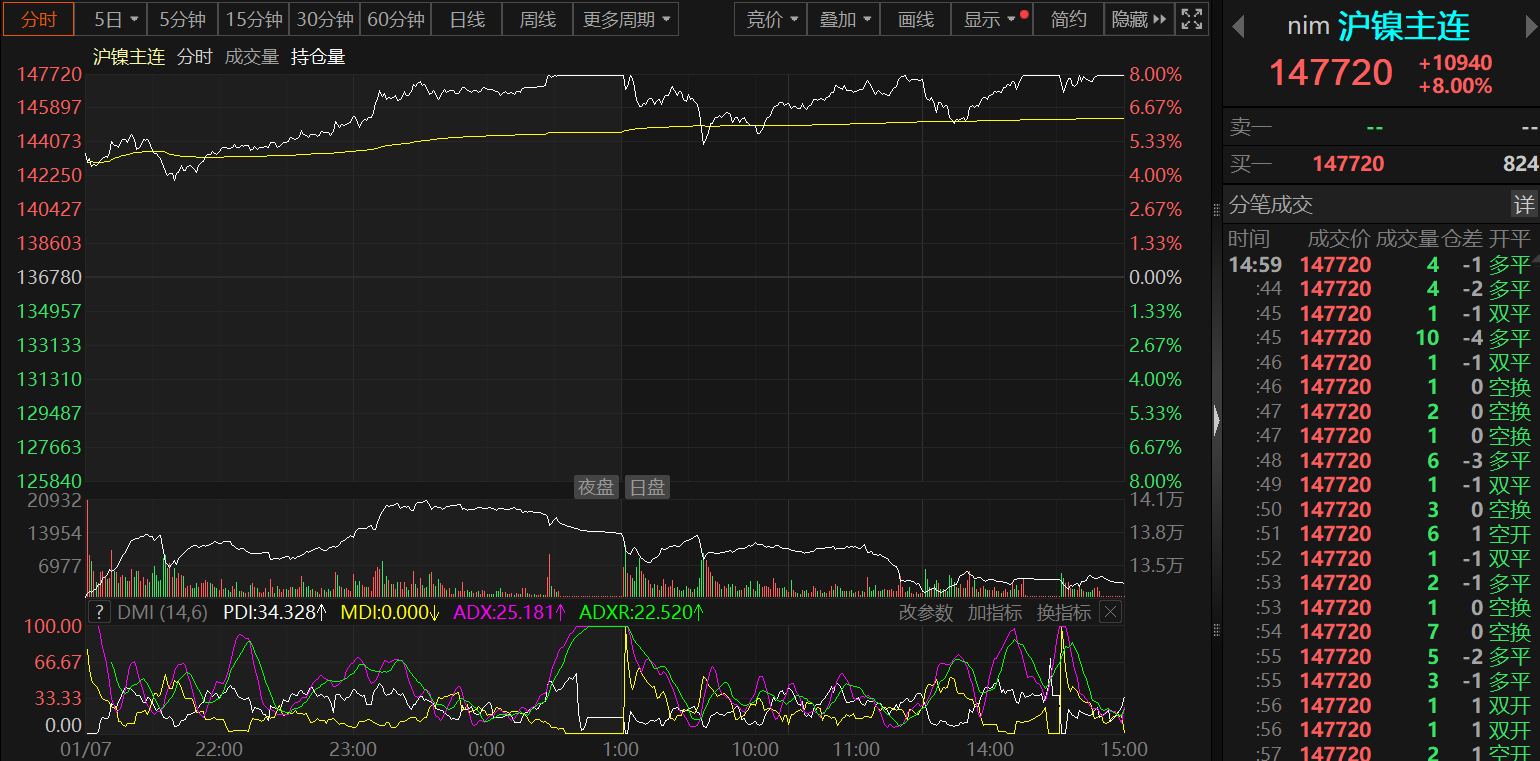The image size is (1540, 761).
Task: Open the 显示 display dropdown
Action: [x=991, y=19]
